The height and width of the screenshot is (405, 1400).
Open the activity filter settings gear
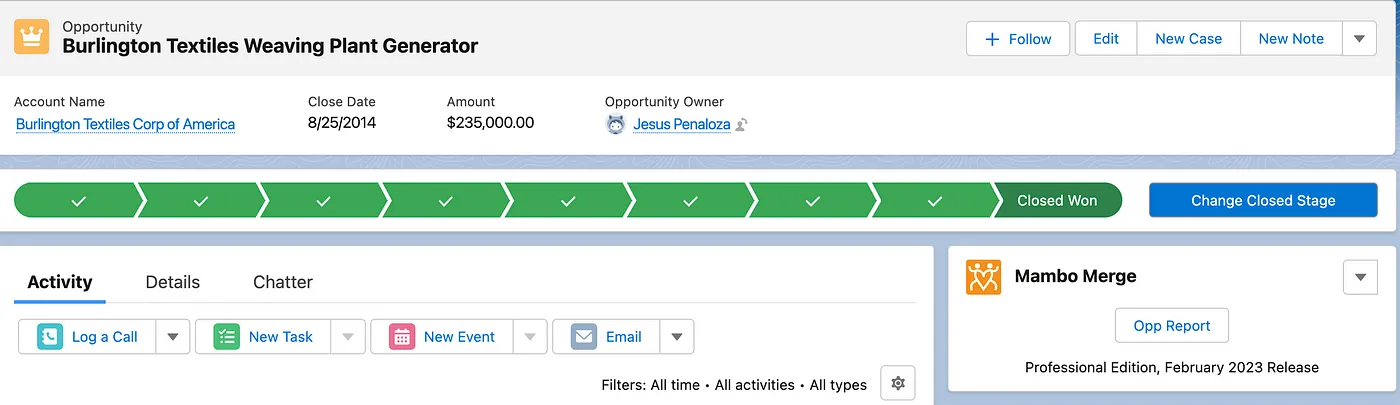point(898,384)
